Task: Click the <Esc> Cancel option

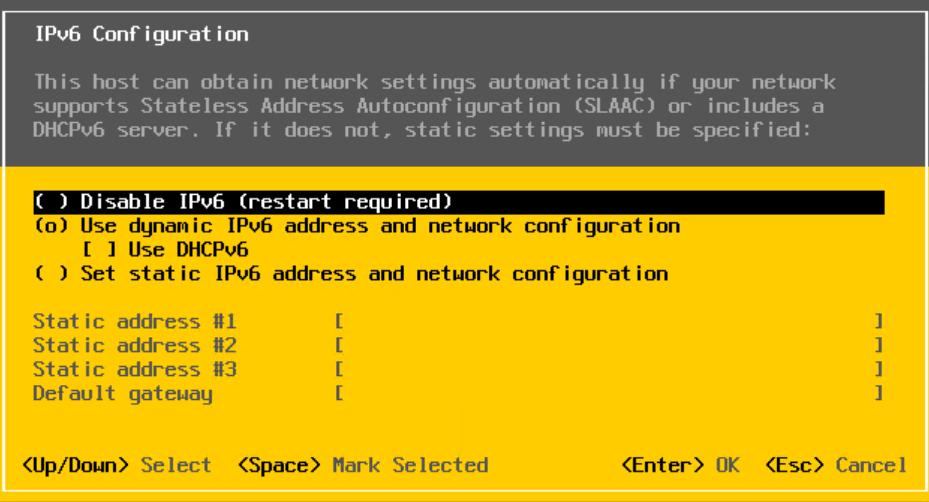Action: (x=836, y=465)
